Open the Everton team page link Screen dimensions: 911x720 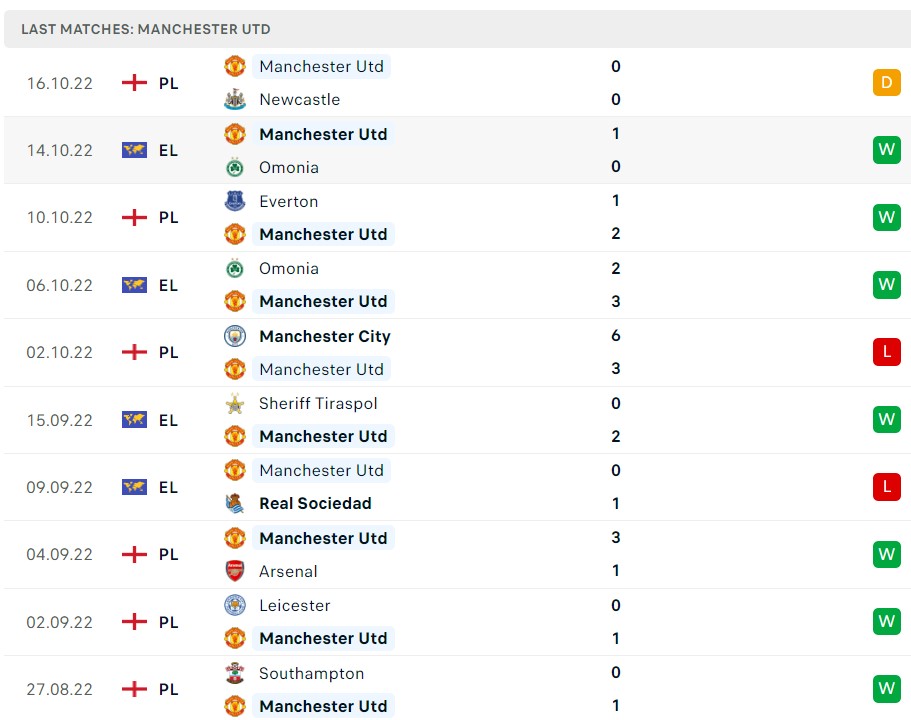(289, 201)
